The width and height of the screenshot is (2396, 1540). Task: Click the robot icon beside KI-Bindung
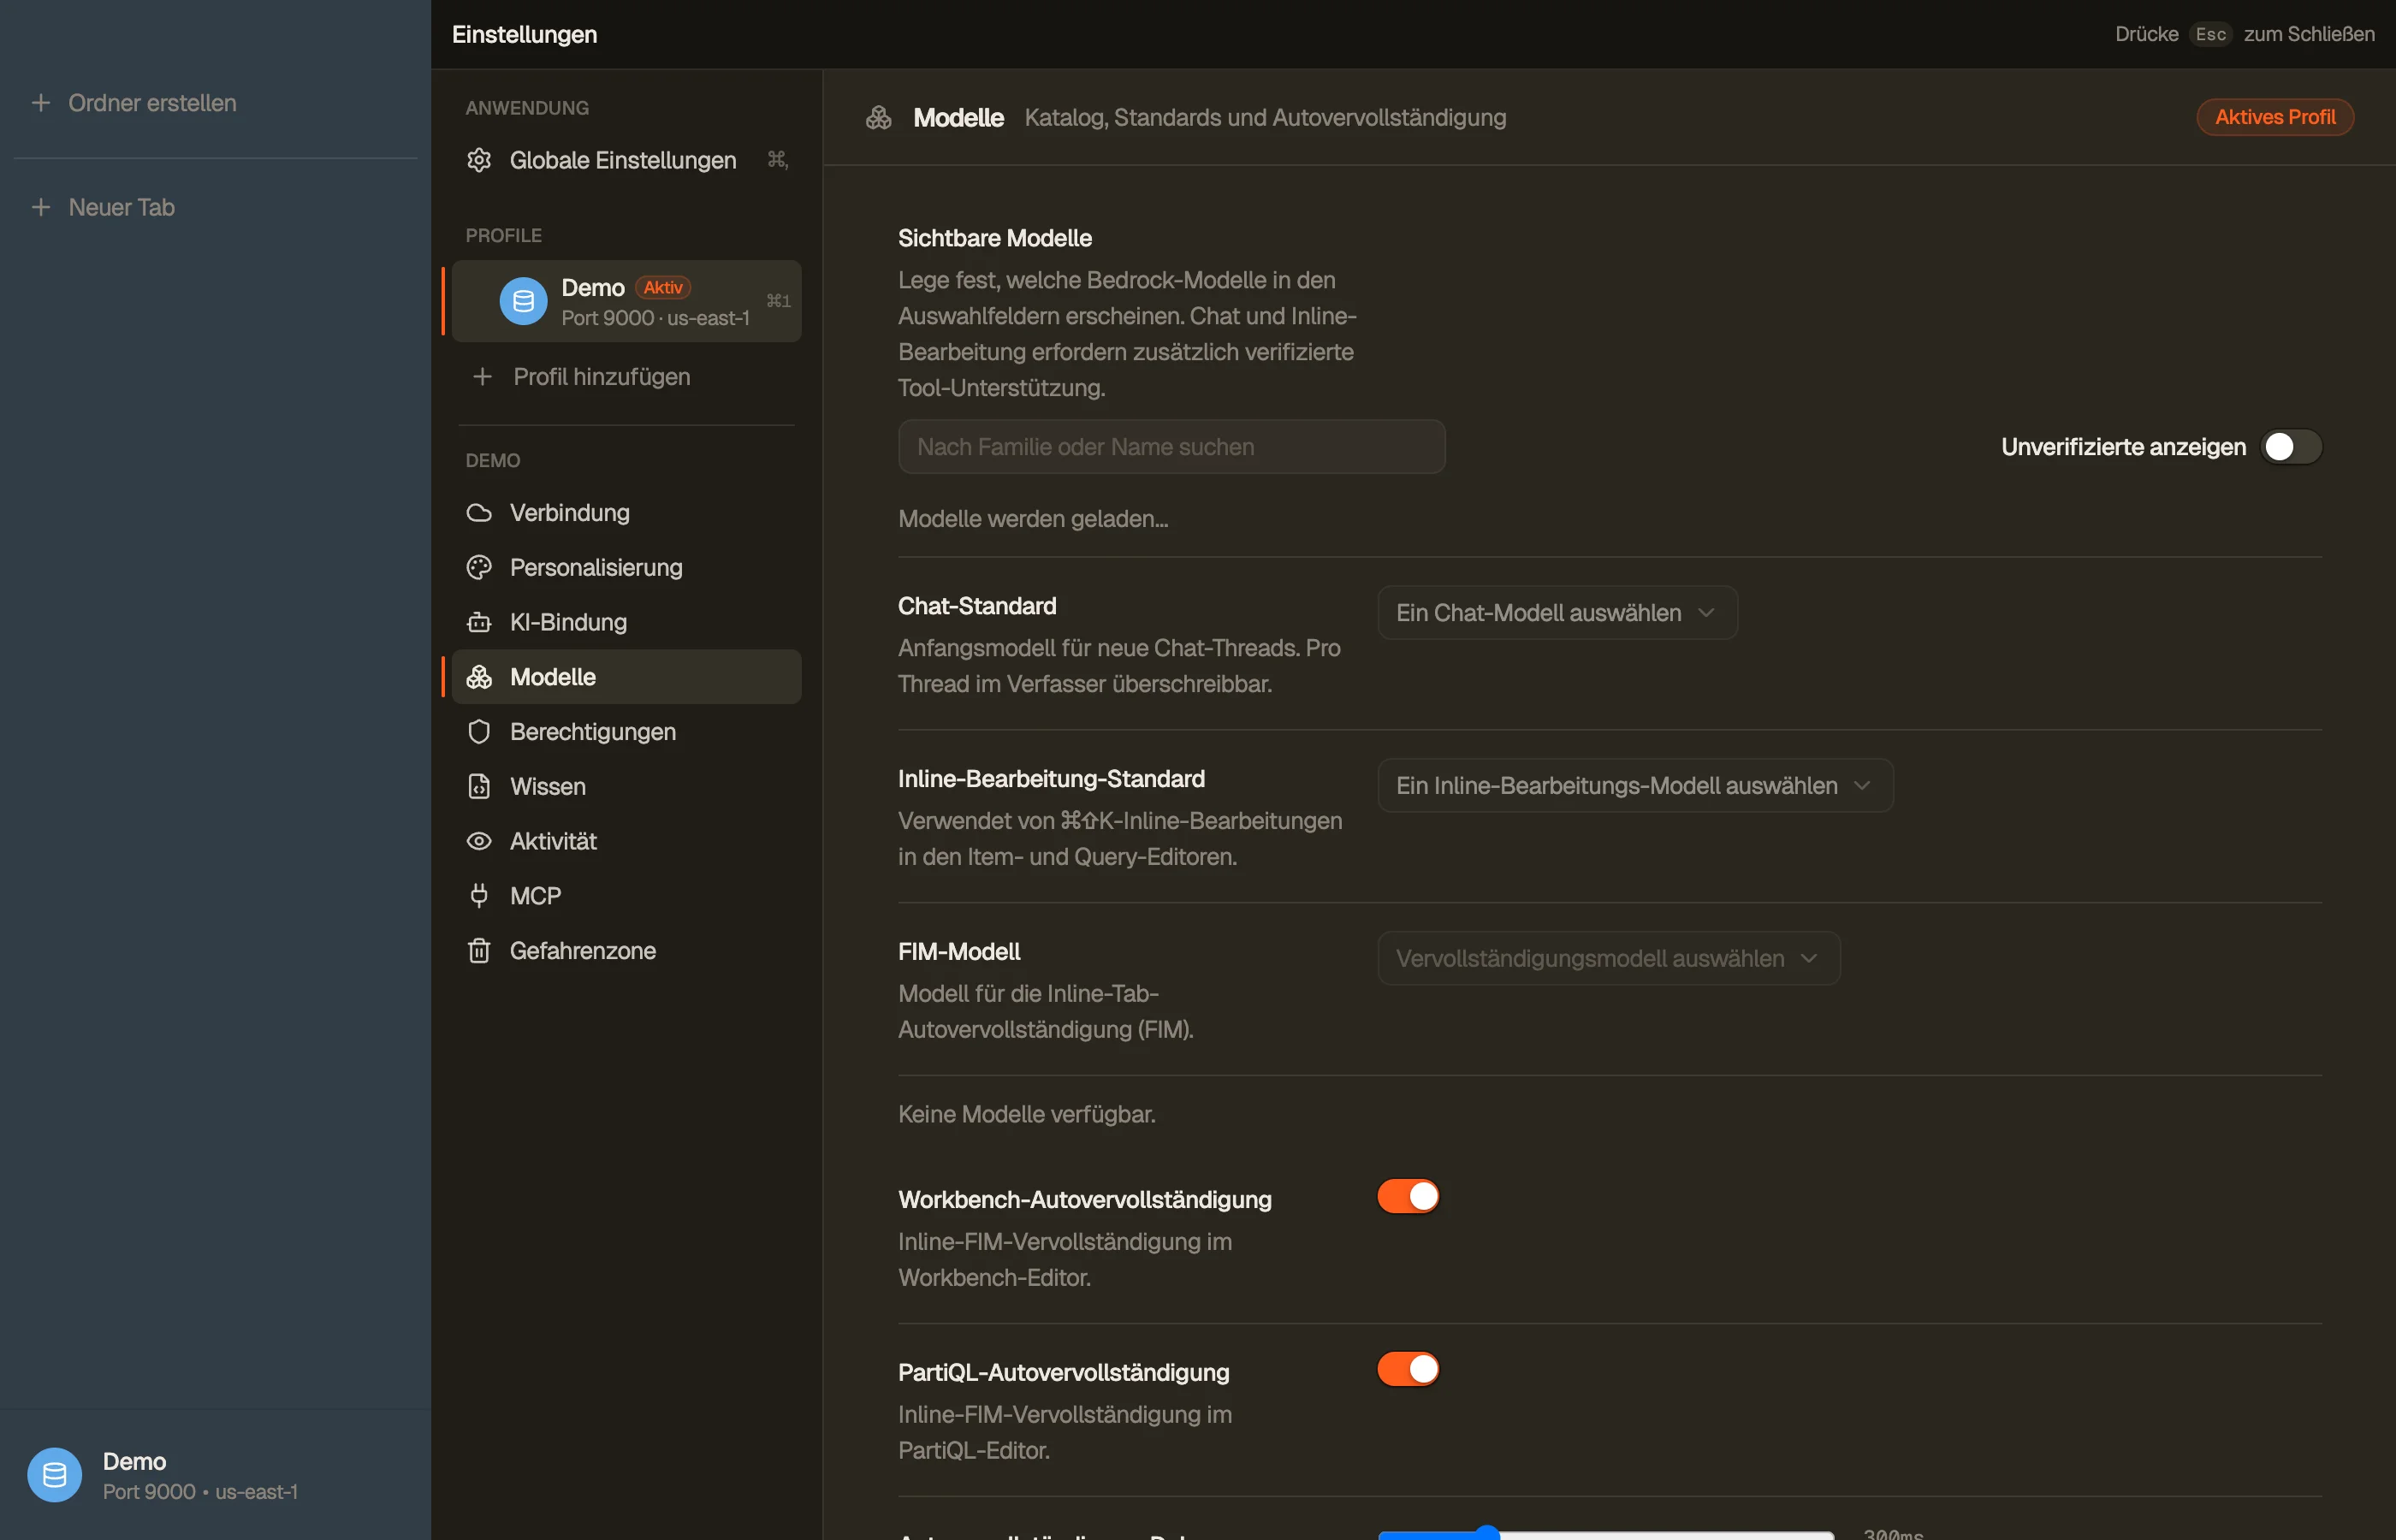(x=479, y=622)
